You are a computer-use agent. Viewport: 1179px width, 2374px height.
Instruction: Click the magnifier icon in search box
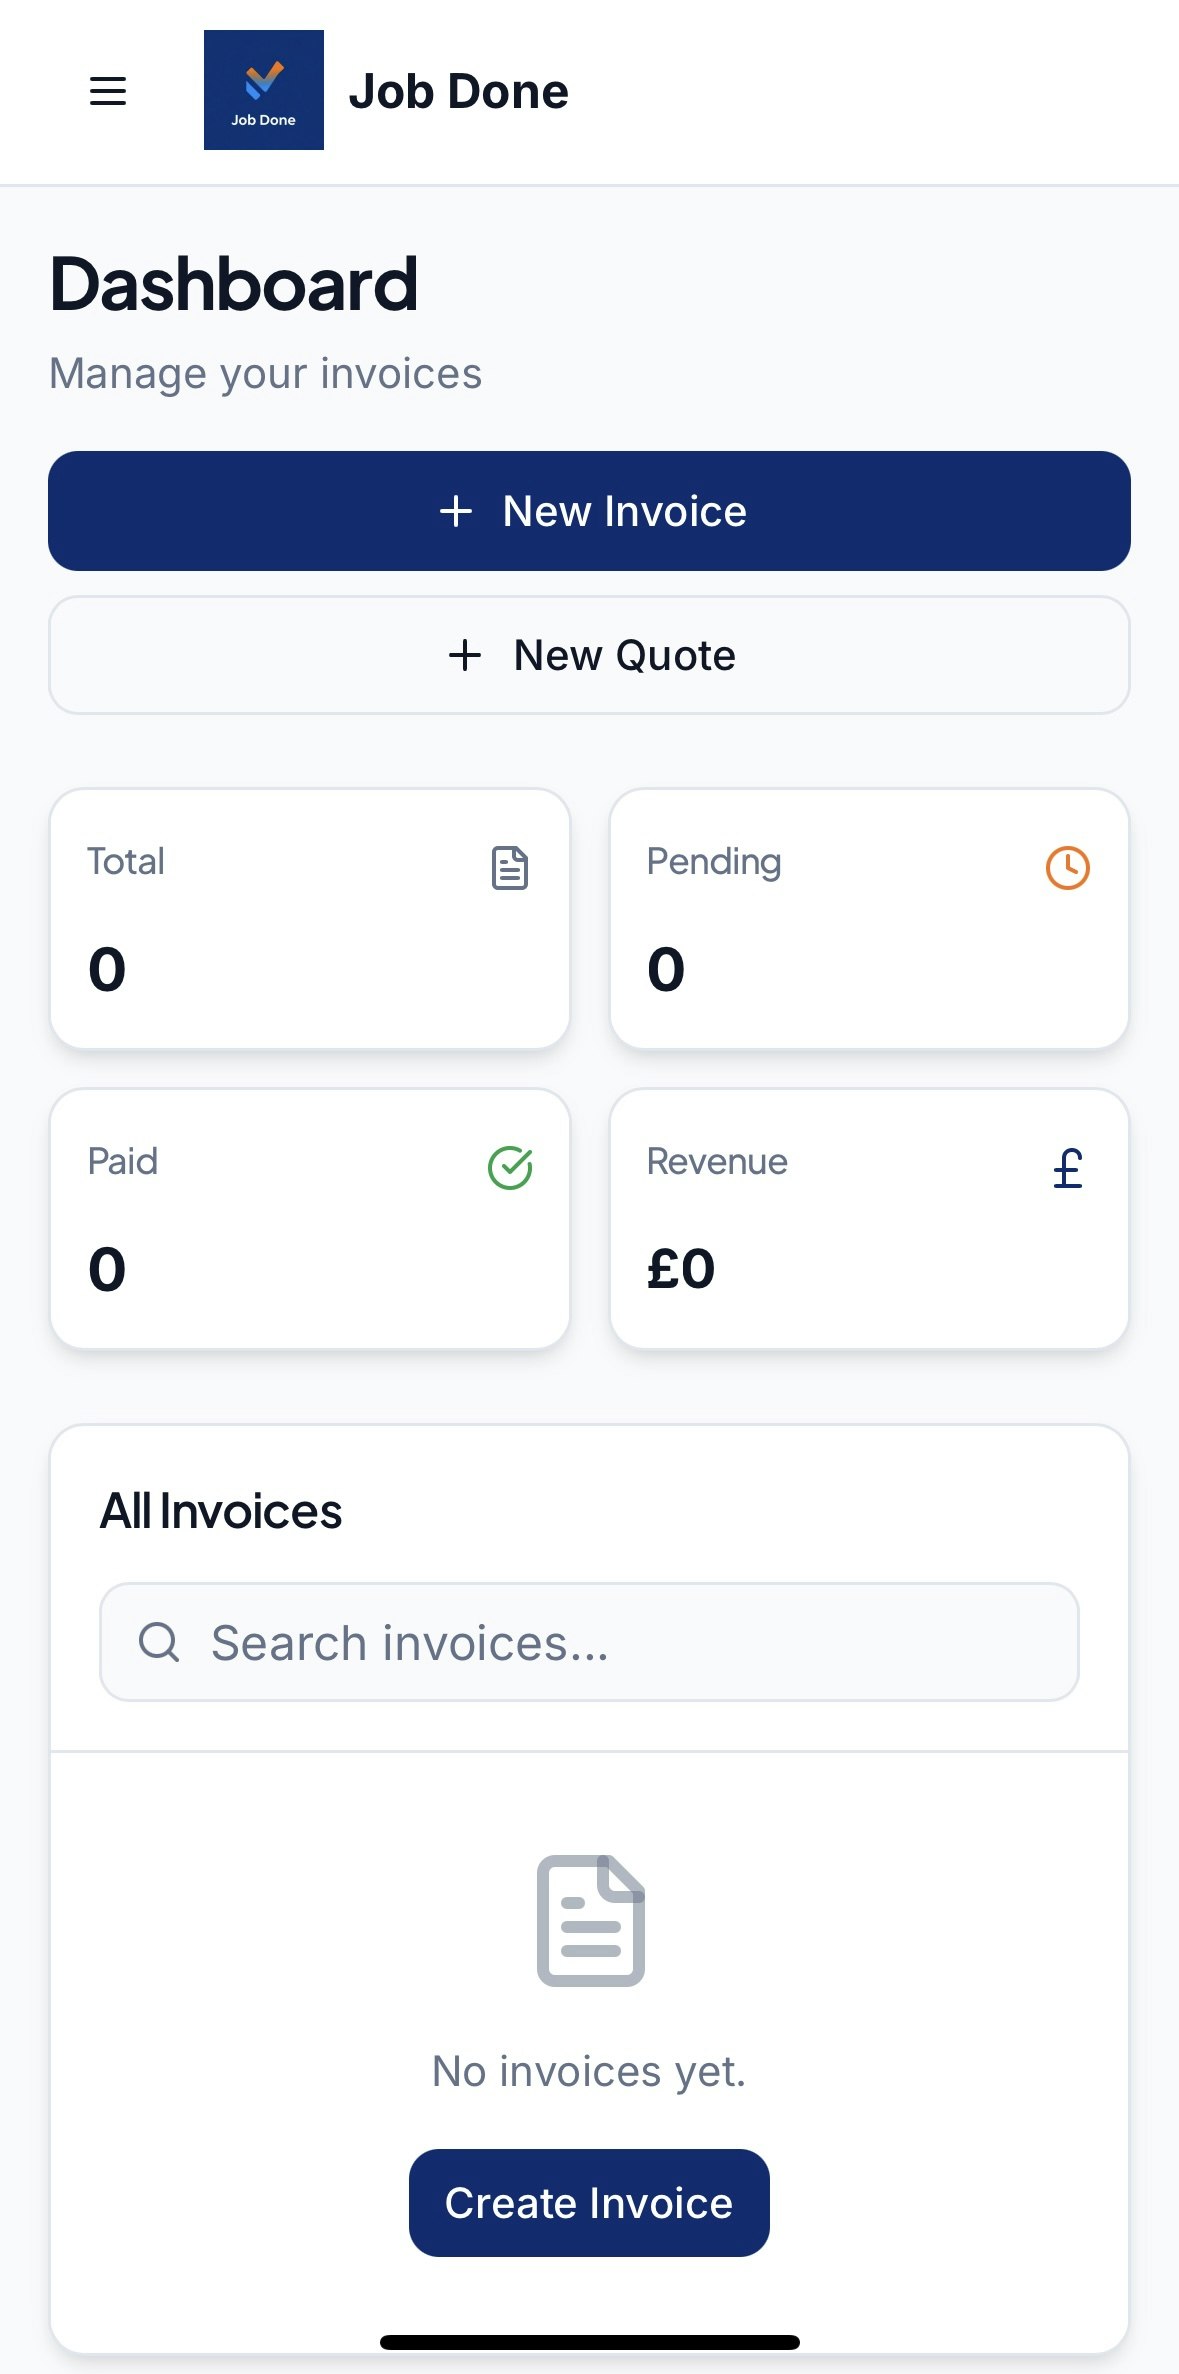[x=159, y=1642]
